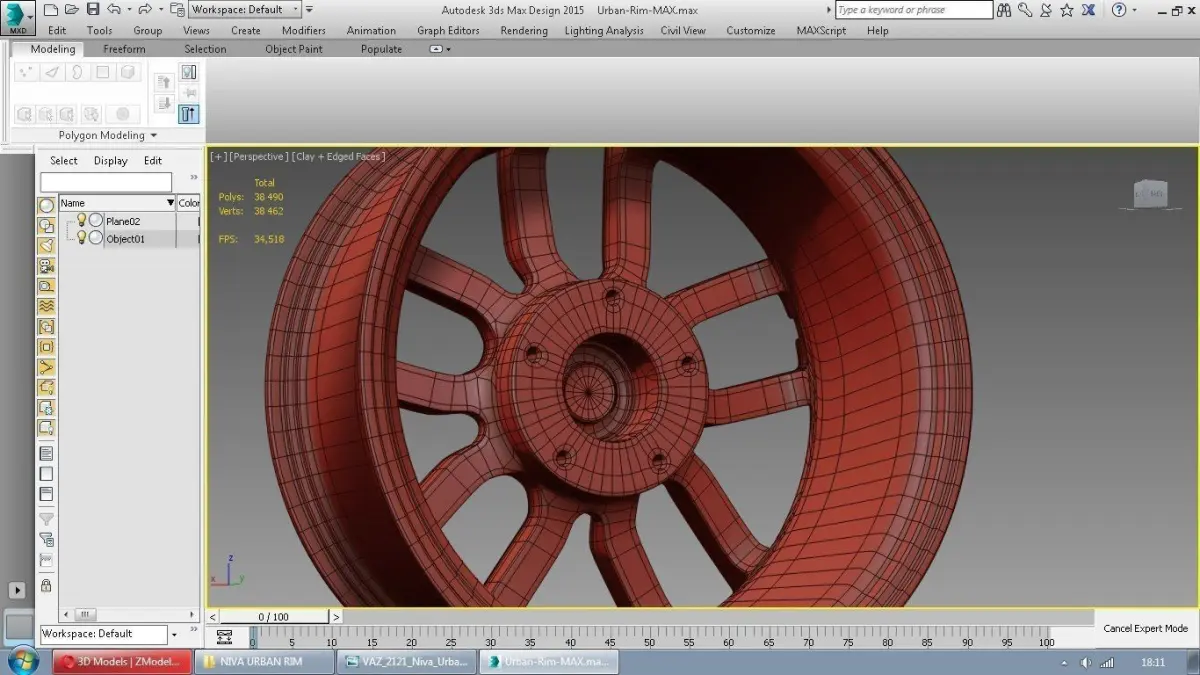Click Modify Mode icon in Polygon Modeling
The width and height of the screenshot is (1200, 675).
189,72
